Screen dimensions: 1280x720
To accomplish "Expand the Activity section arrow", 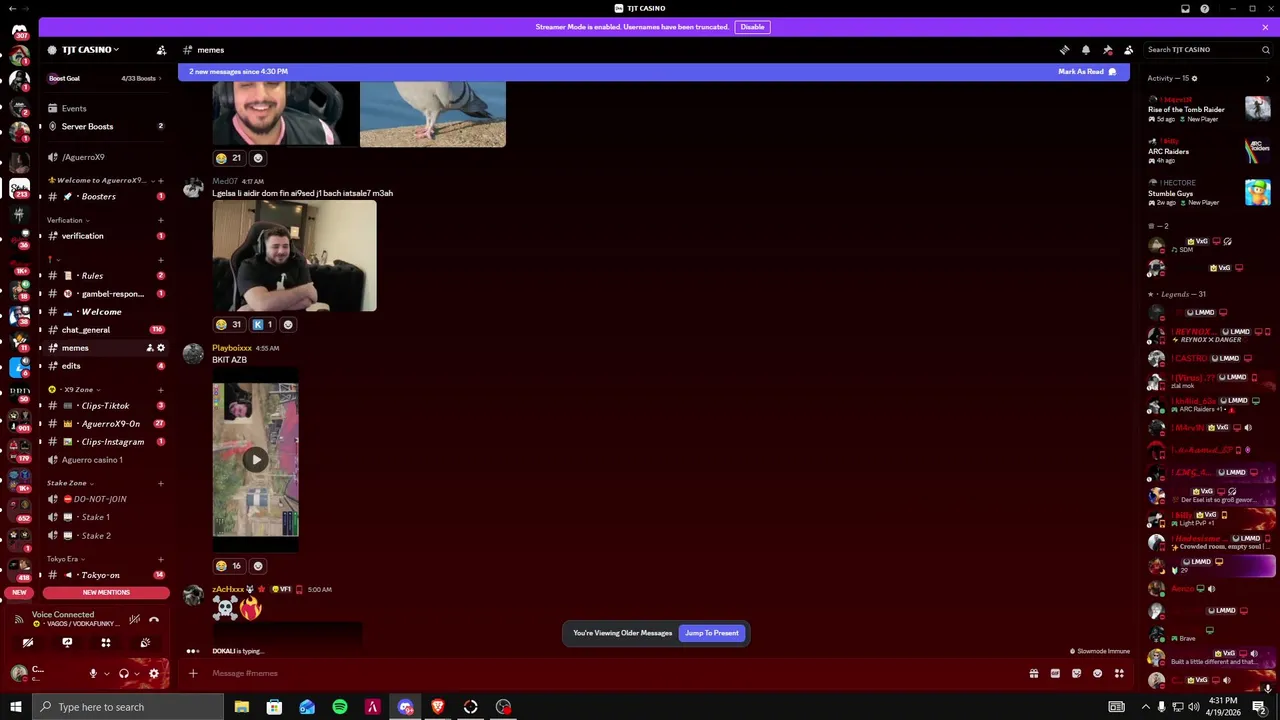I will (x=1268, y=78).
